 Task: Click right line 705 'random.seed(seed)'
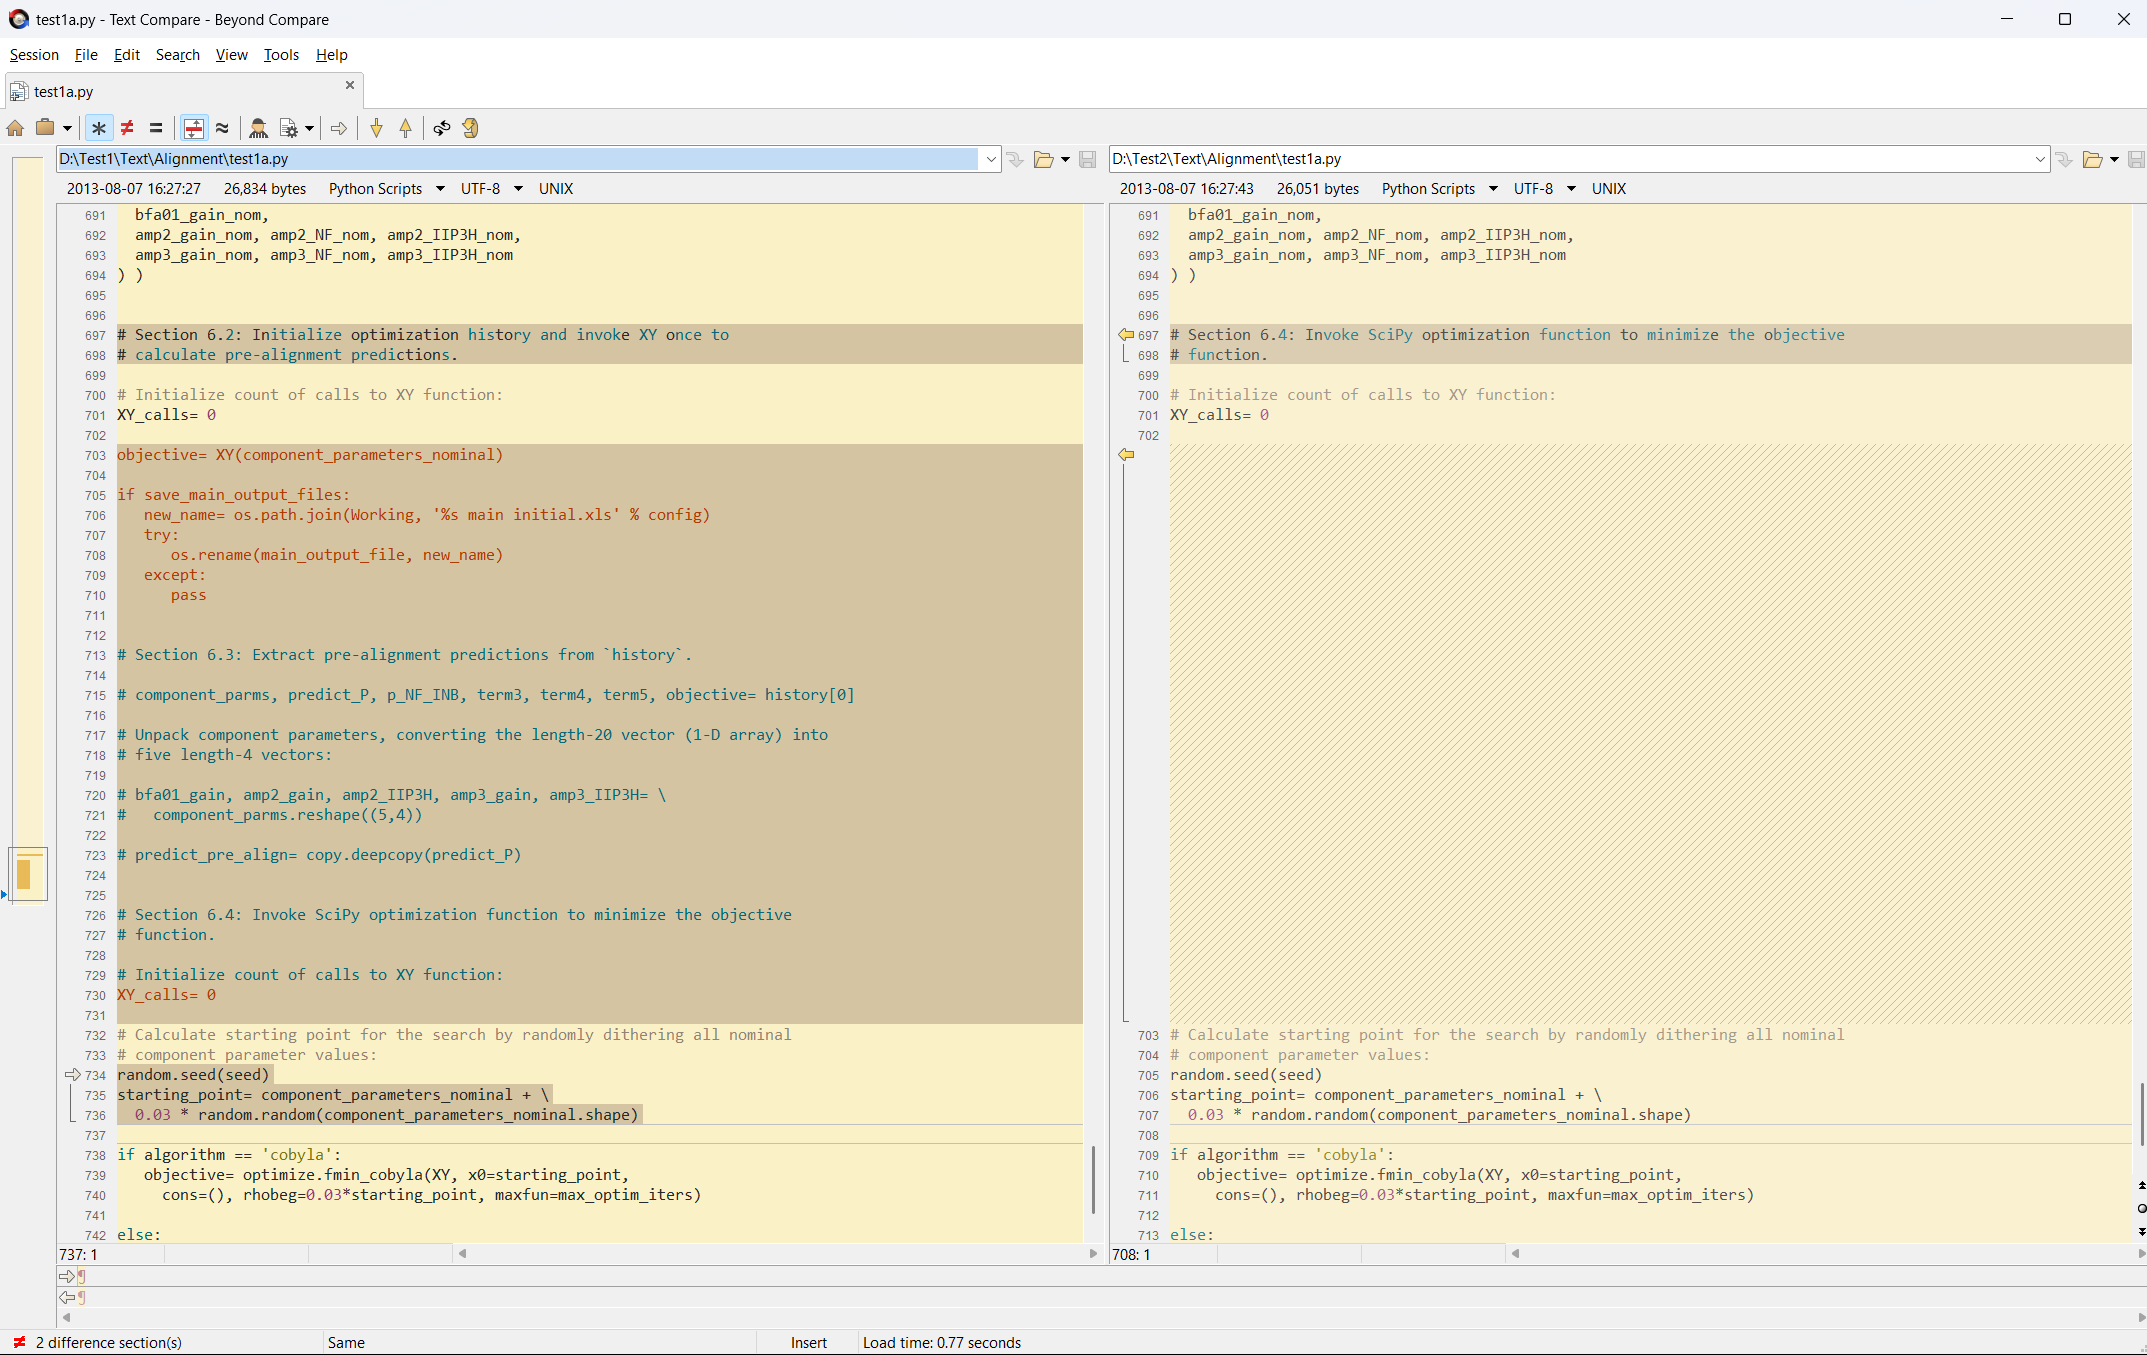point(1246,1075)
